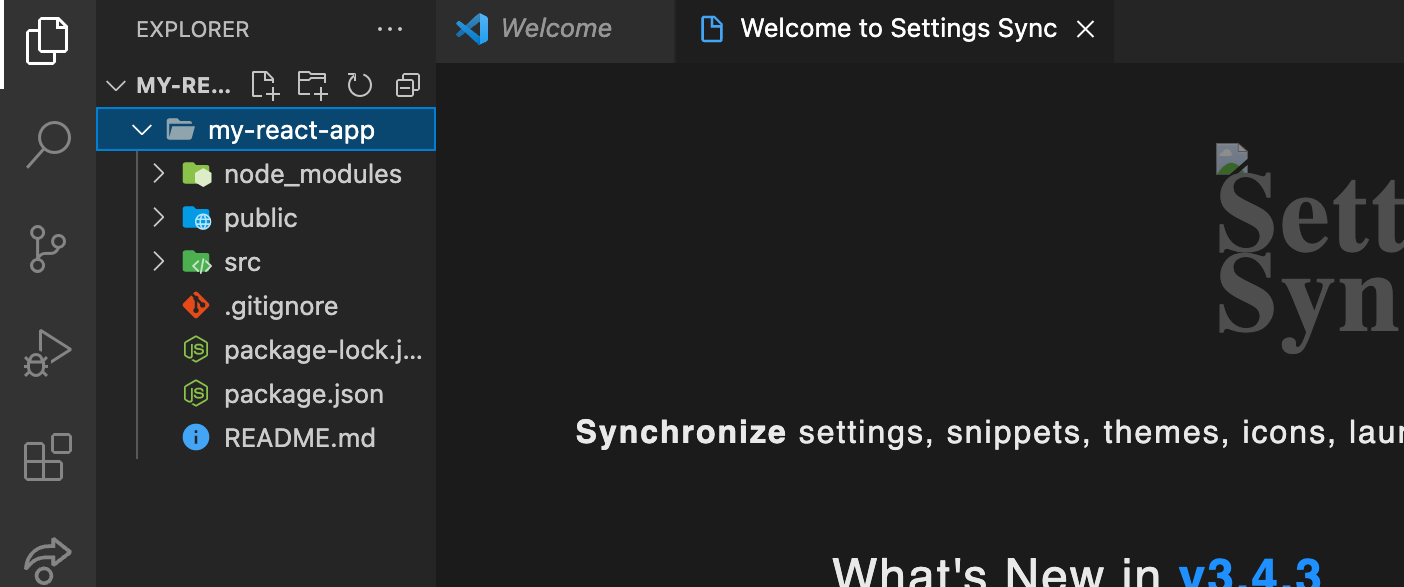Open the Source Control view
The width and height of the screenshot is (1404, 587).
(47, 249)
